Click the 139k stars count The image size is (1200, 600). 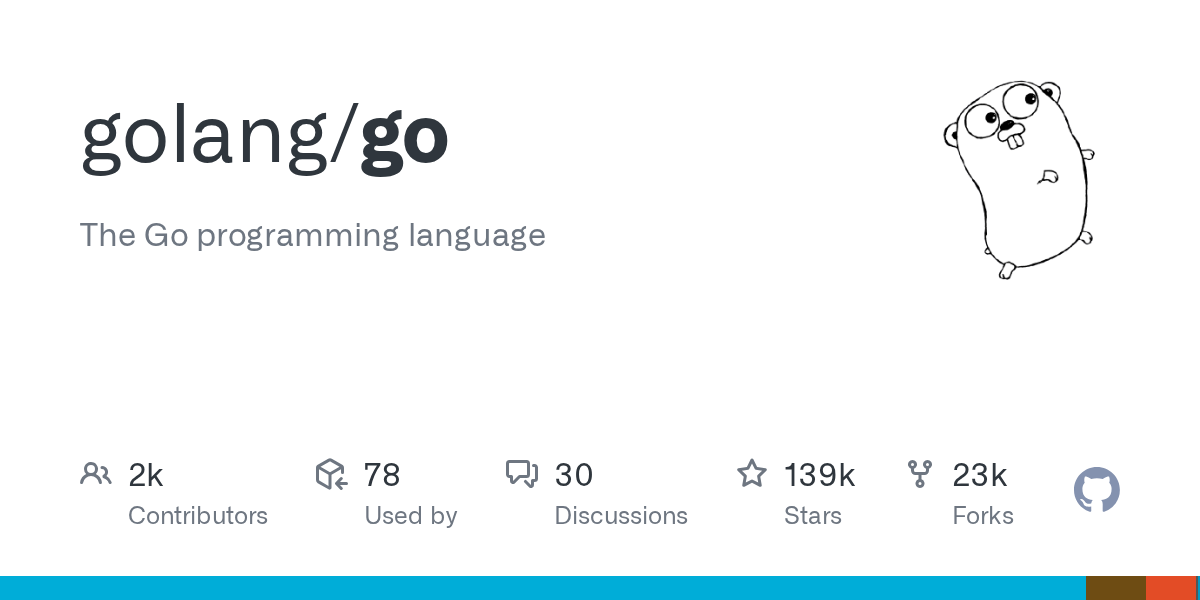[x=820, y=475]
